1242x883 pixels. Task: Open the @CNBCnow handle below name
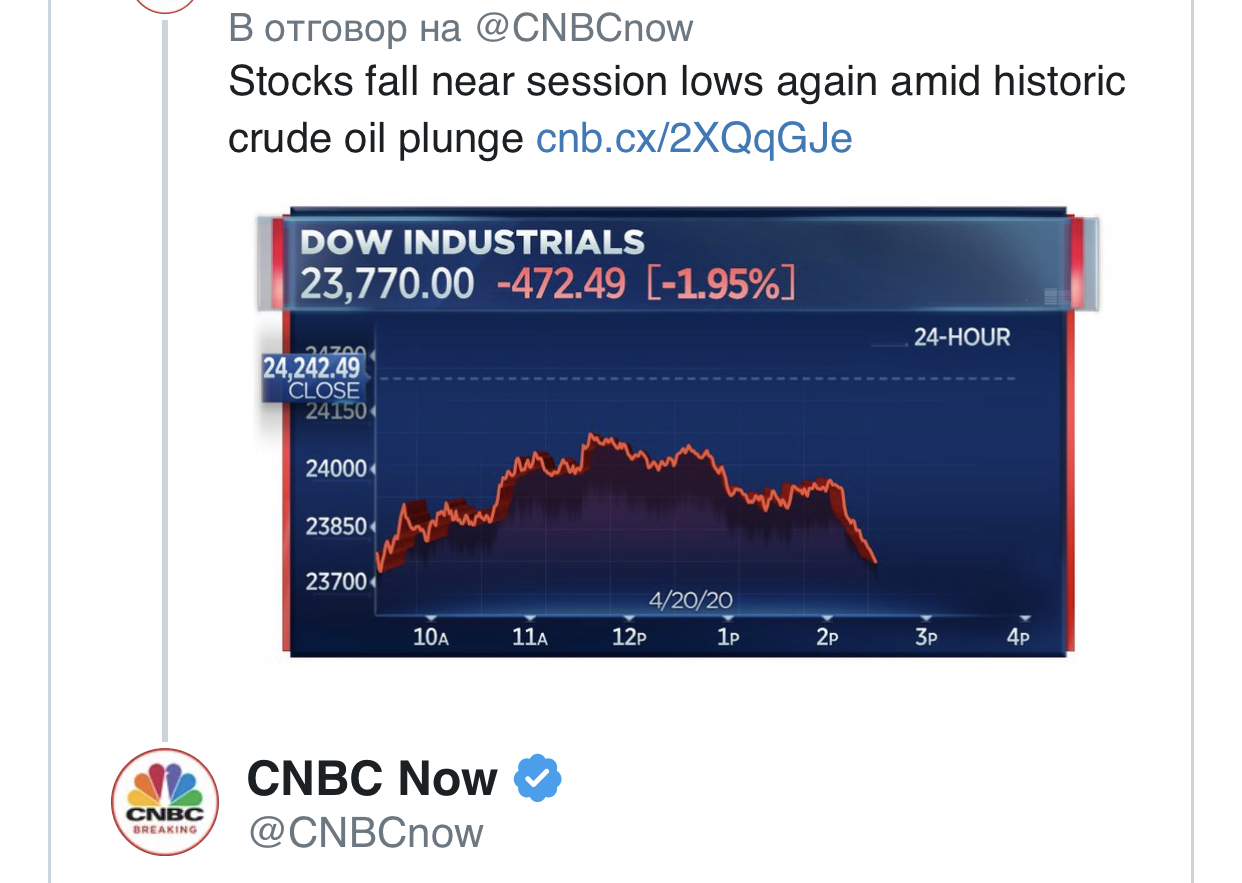(365, 832)
